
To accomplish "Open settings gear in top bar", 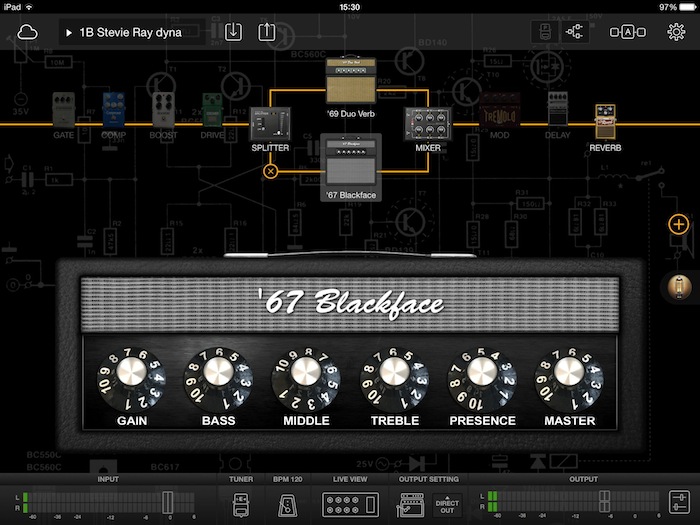I will [676, 31].
